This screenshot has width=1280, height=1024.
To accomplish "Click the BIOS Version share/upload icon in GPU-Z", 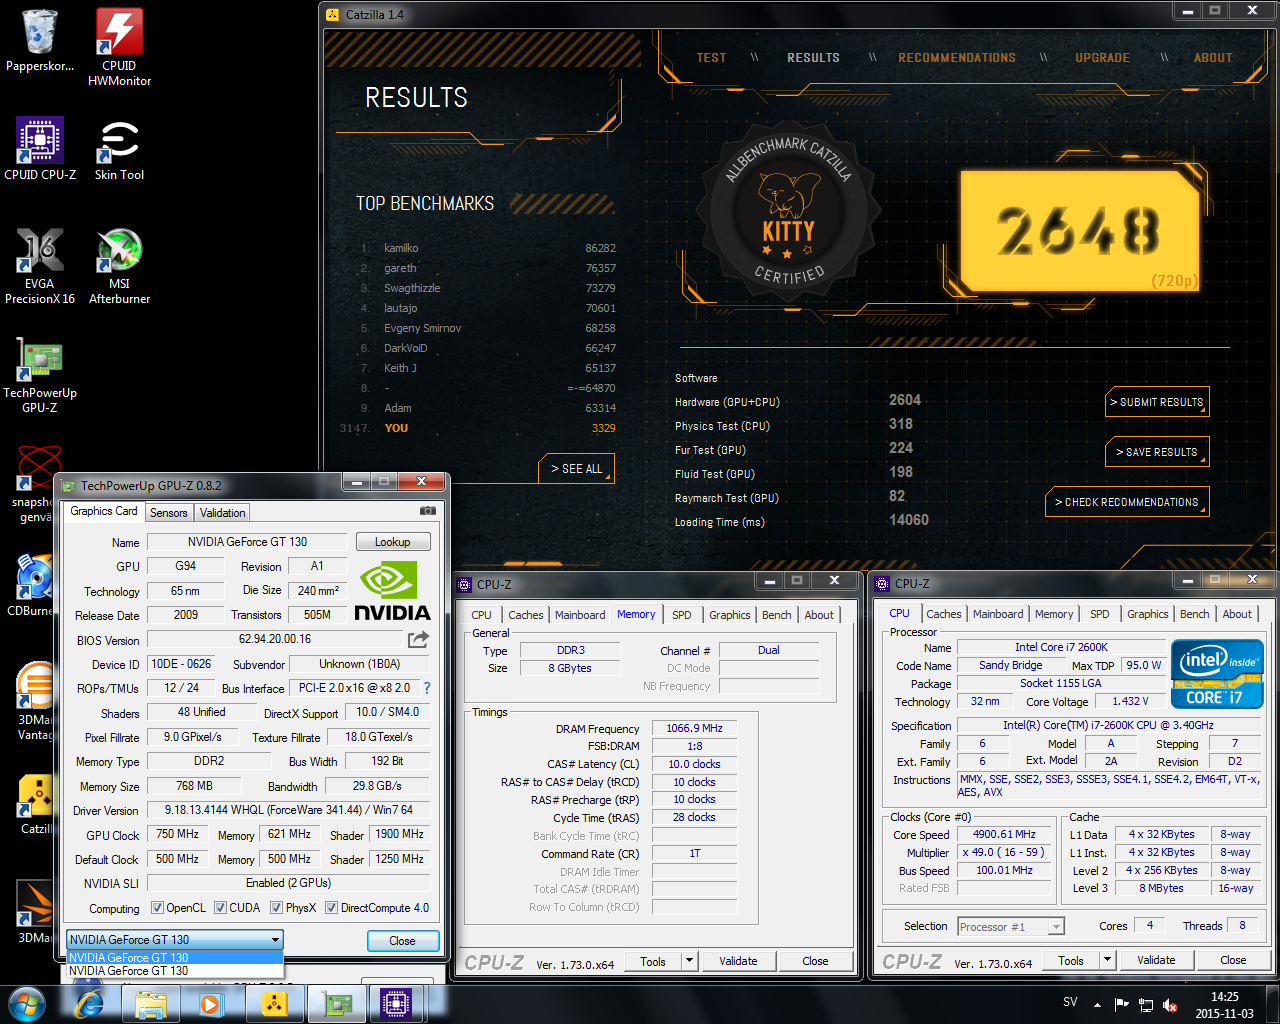I will coord(418,639).
